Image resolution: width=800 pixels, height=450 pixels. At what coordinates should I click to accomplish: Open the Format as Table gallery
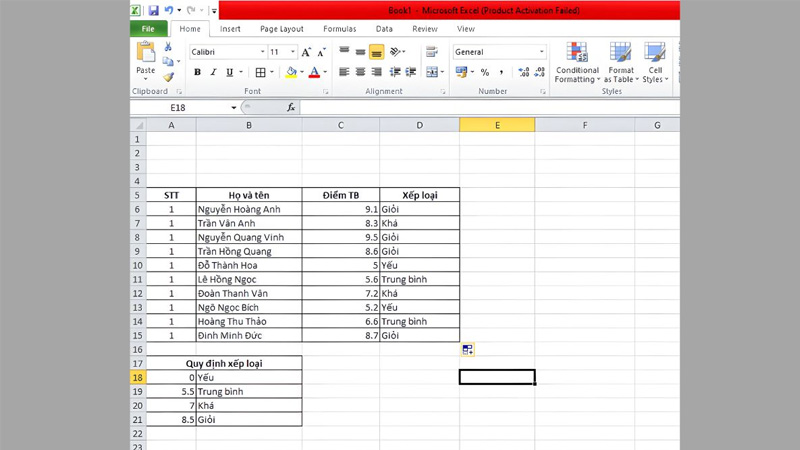click(x=621, y=63)
